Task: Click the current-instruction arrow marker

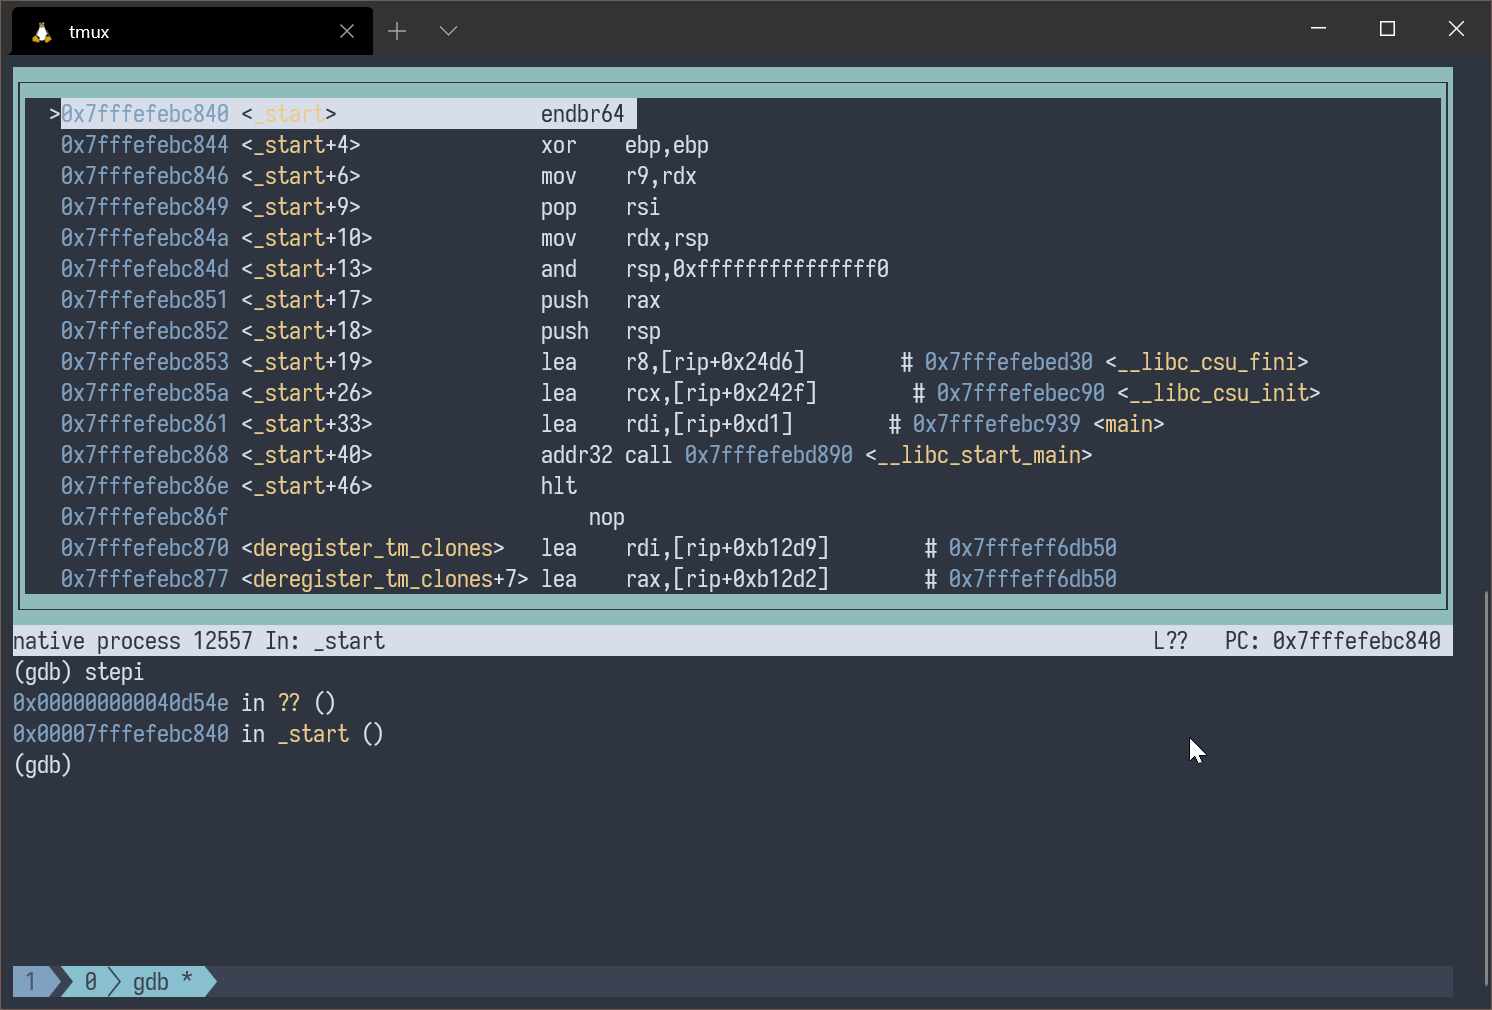Action: 54,114
